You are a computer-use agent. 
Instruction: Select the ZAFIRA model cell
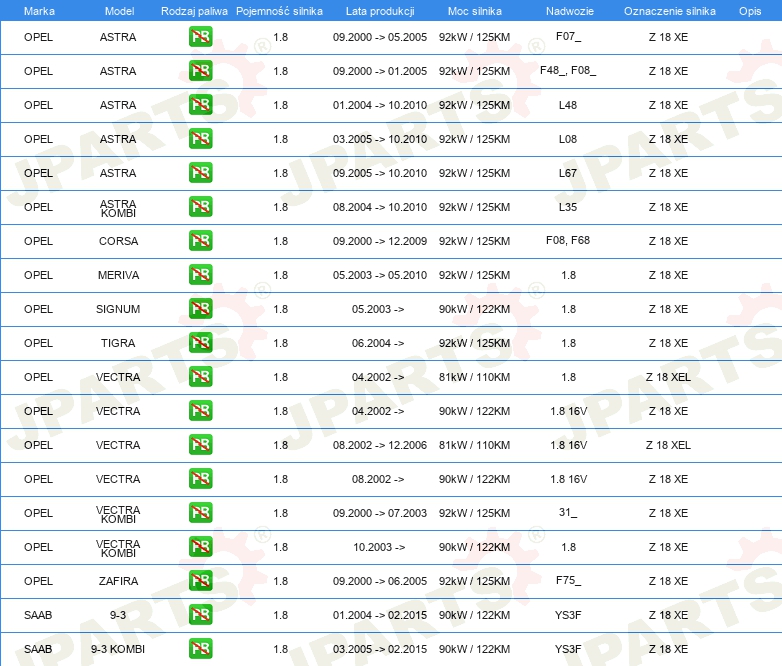pos(118,581)
